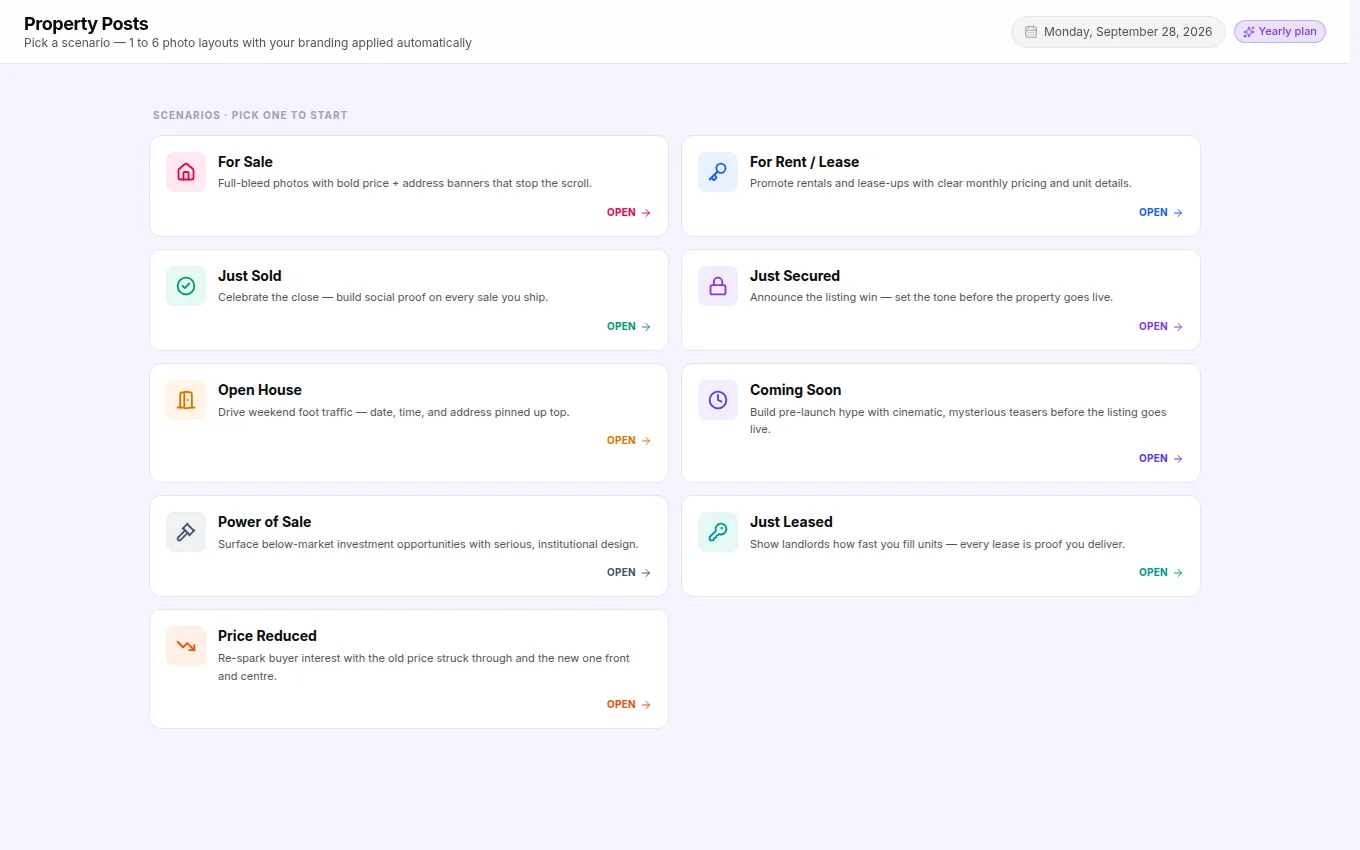Click the Open House door icon
The width and height of the screenshot is (1360, 850).
[x=186, y=400]
